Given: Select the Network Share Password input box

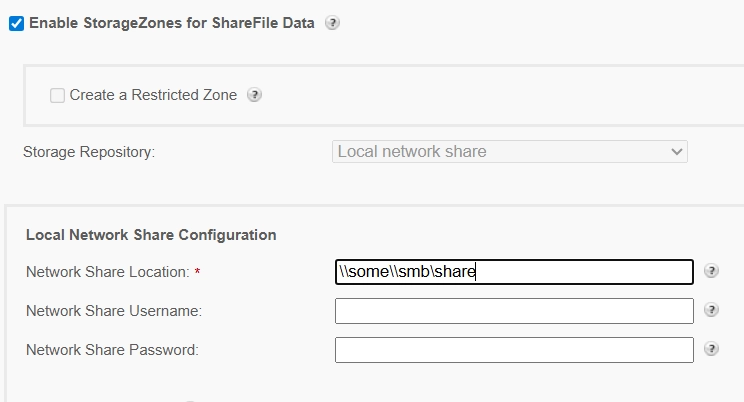Looking at the screenshot, I should pos(514,350).
